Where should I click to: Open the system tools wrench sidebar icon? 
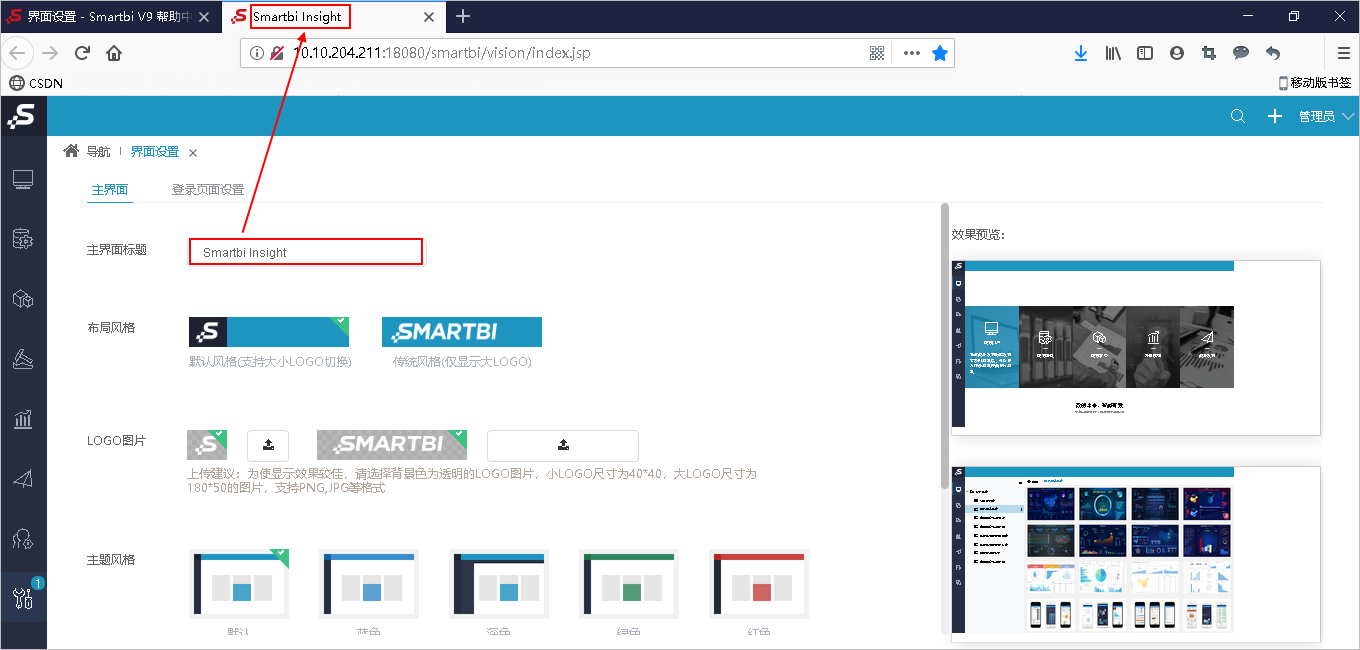coord(23,598)
